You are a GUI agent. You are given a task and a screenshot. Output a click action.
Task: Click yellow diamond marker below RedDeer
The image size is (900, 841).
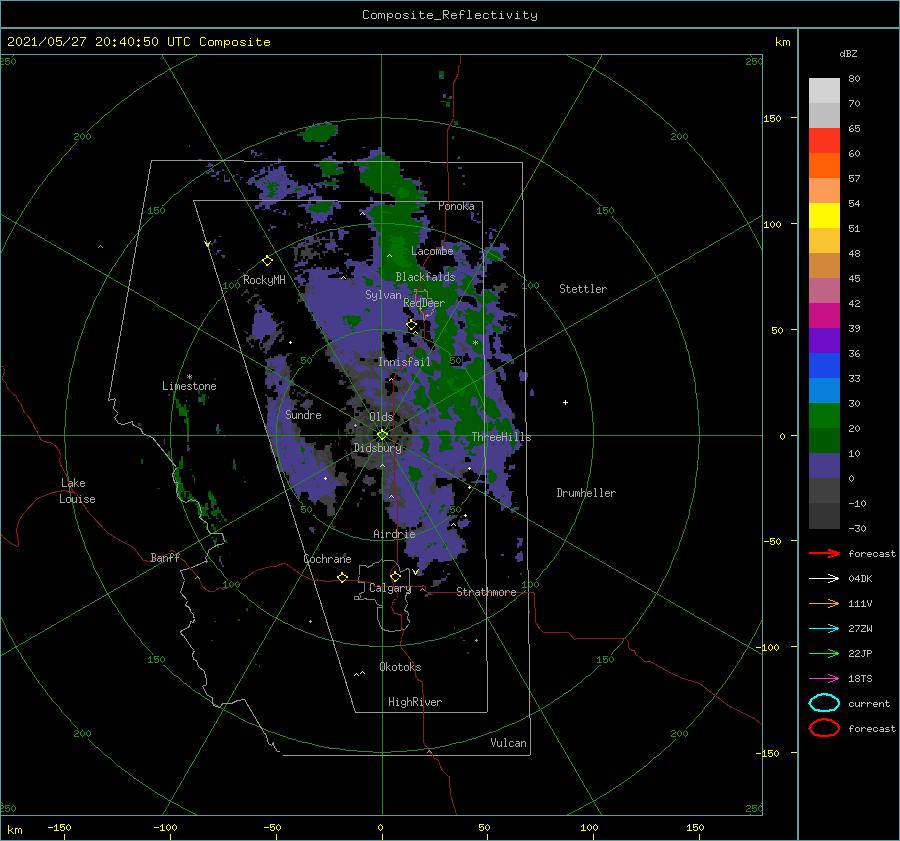click(412, 325)
